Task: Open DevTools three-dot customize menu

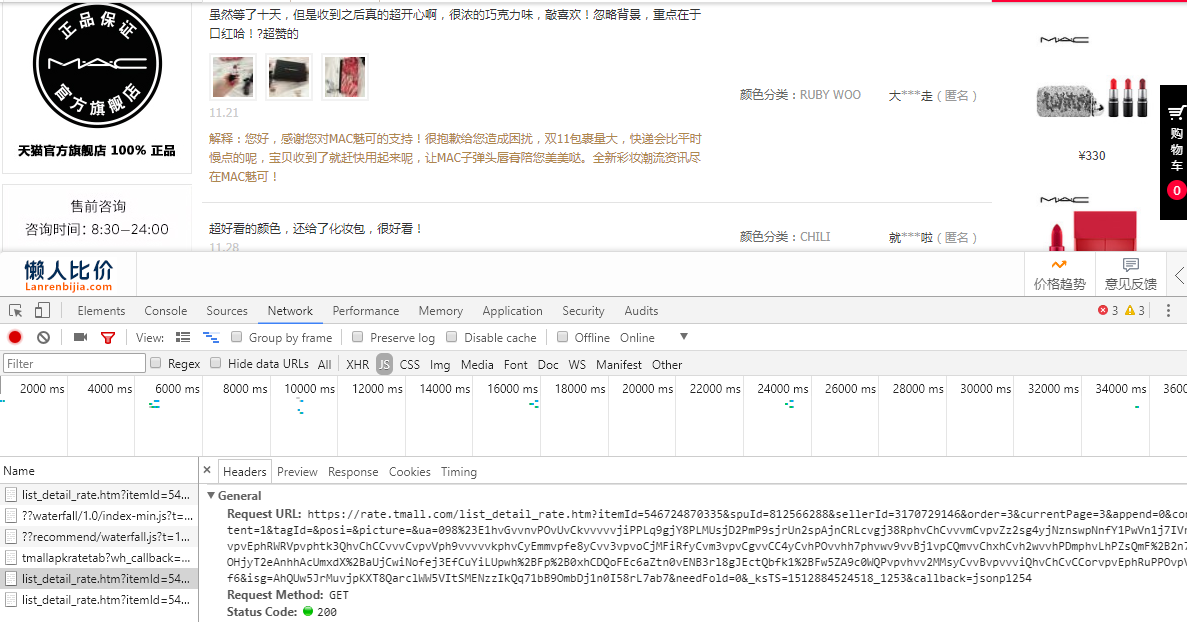Action: click(1168, 310)
